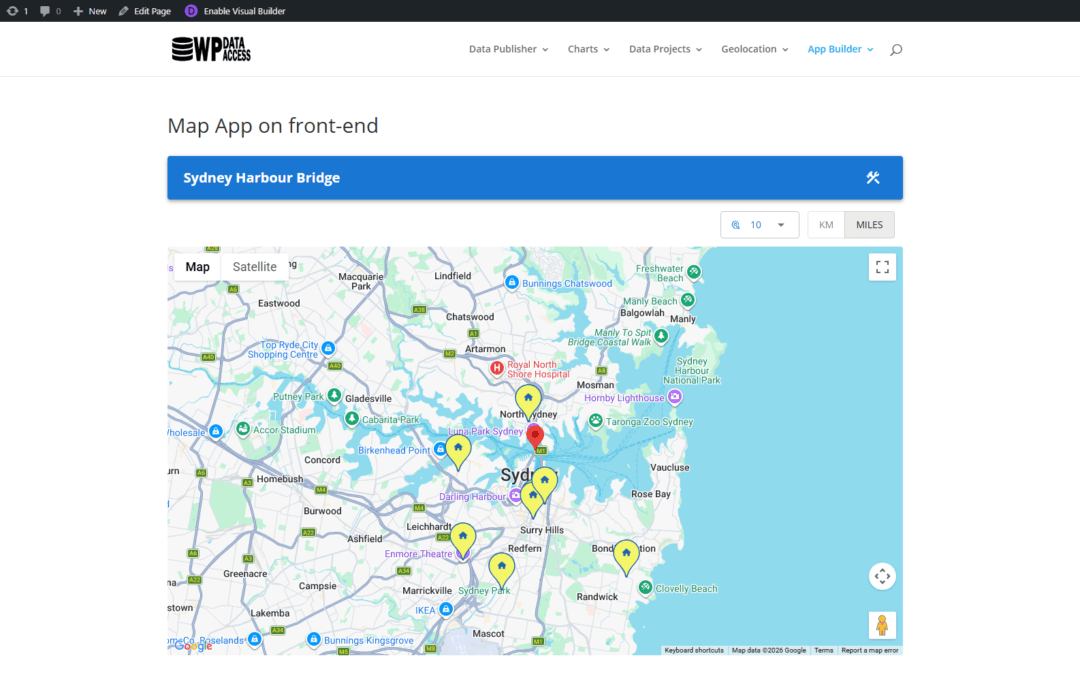Click Clovelly Beach pin
1080x675 pixels.
pos(645,588)
